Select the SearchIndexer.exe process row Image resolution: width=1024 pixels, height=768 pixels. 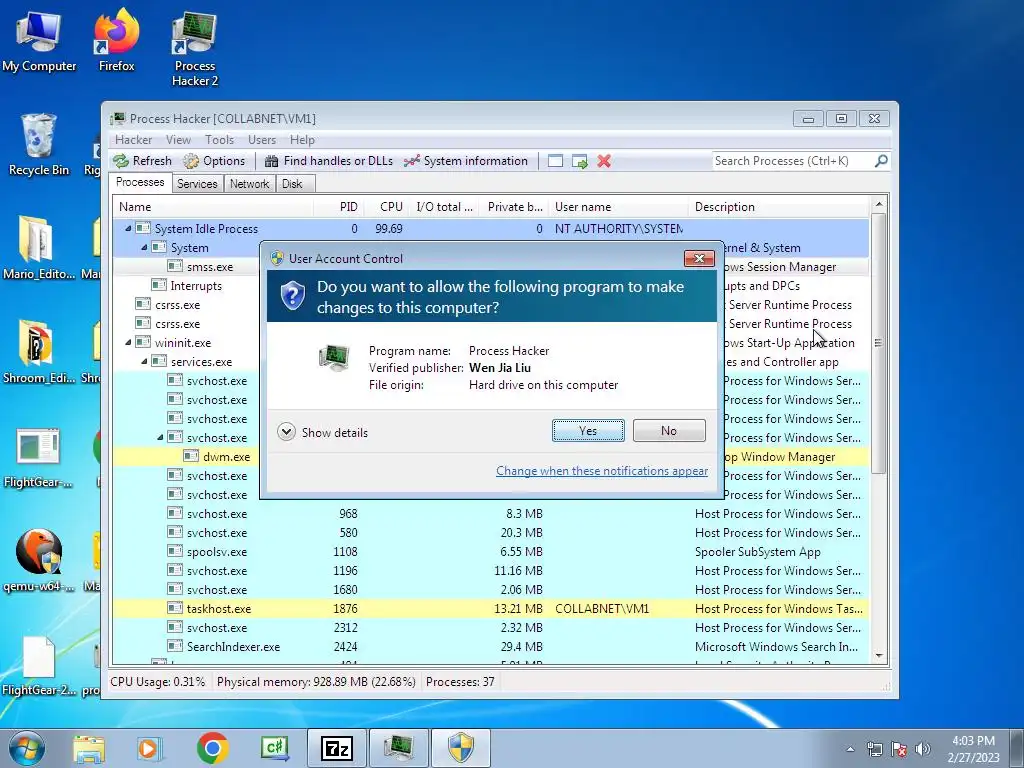pos(490,647)
